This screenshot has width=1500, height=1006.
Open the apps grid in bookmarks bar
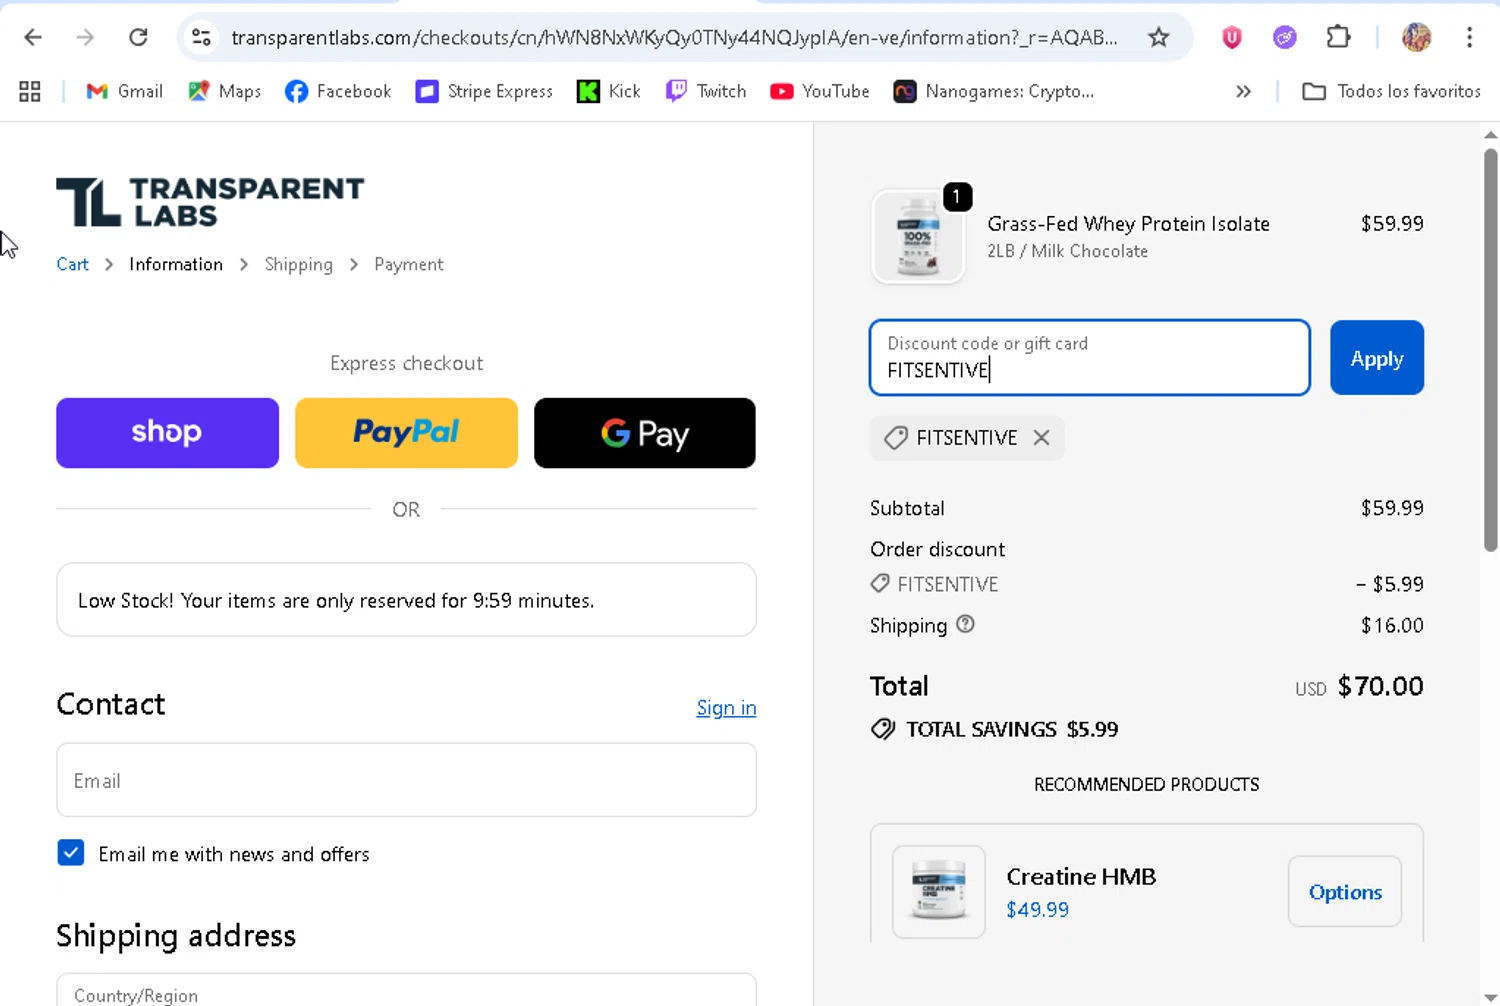tap(30, 91)
